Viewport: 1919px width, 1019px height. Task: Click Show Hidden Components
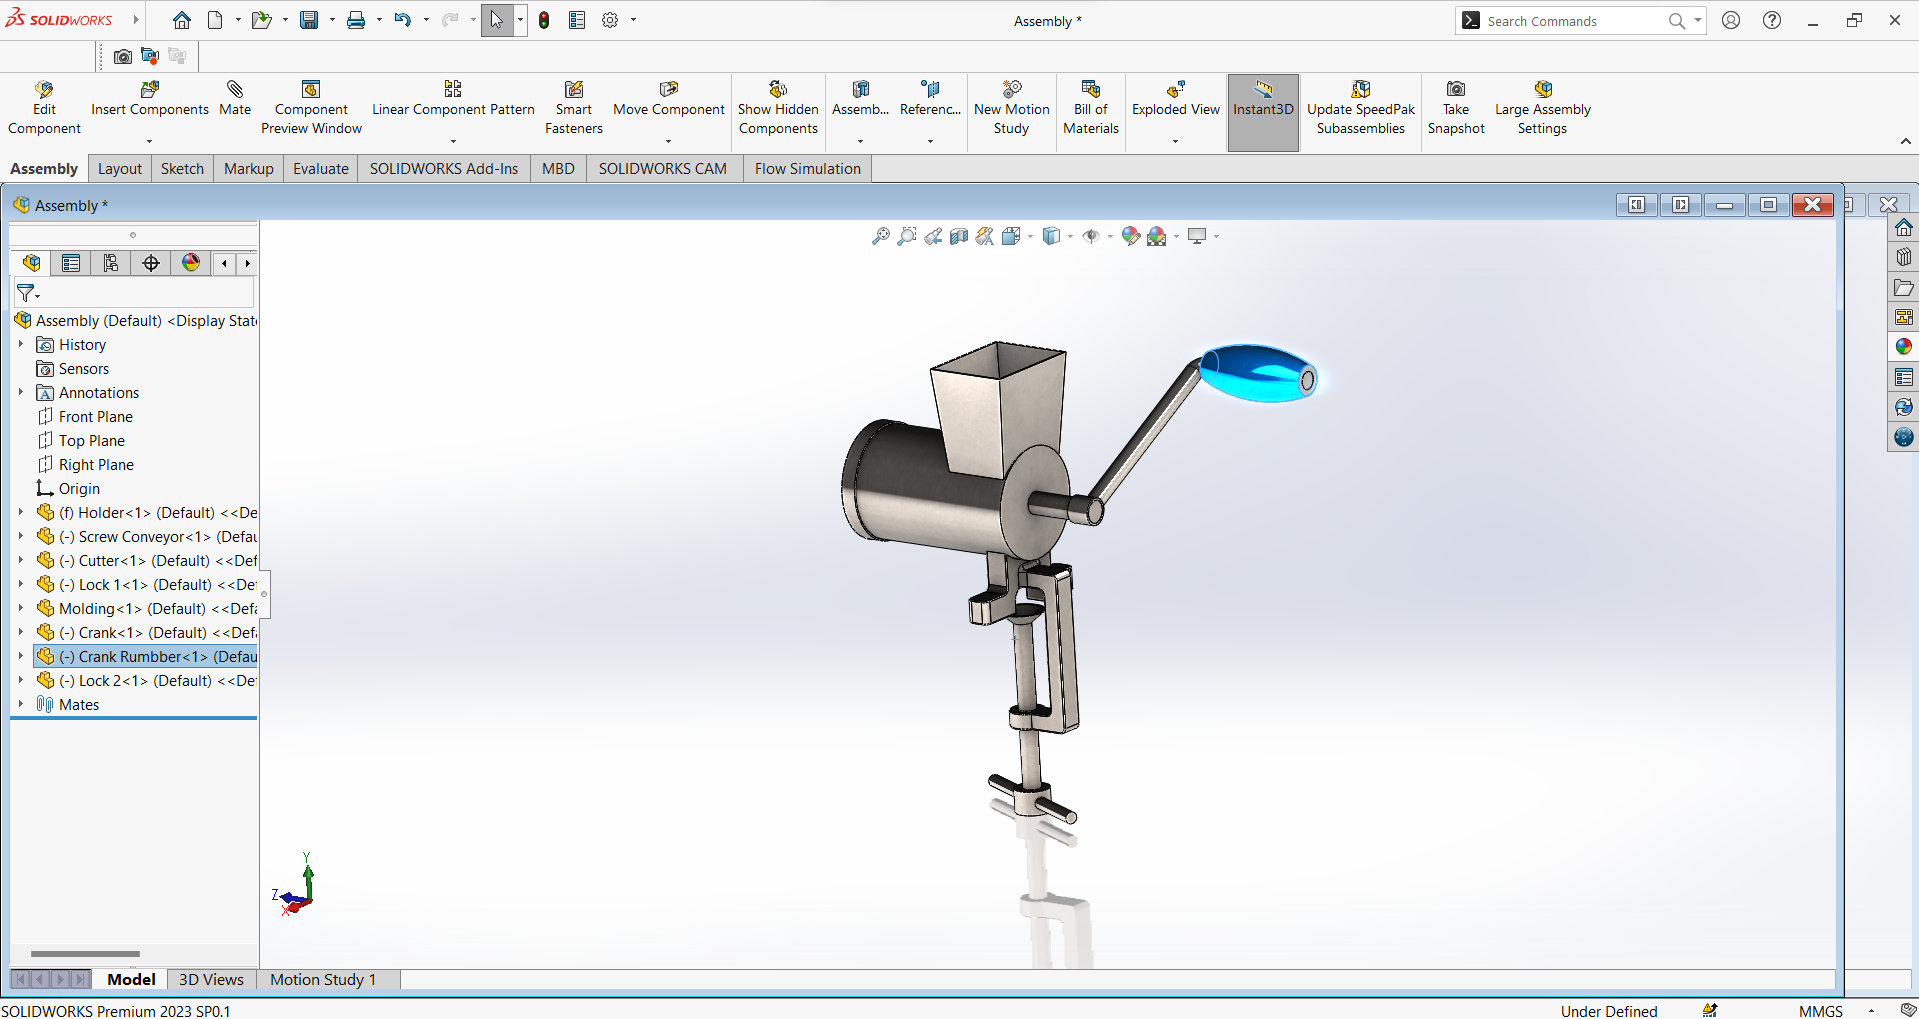pos(778,108)
